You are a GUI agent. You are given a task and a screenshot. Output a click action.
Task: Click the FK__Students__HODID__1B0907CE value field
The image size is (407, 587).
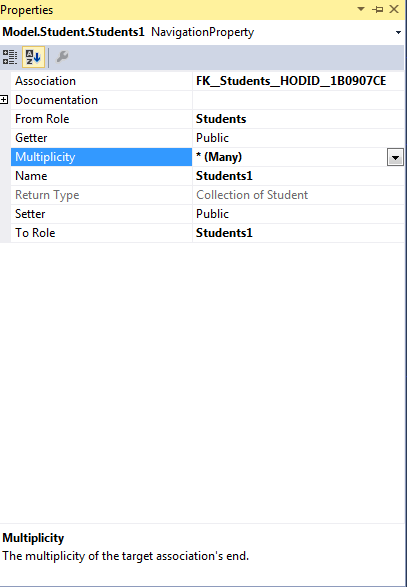tap(298, 81)
